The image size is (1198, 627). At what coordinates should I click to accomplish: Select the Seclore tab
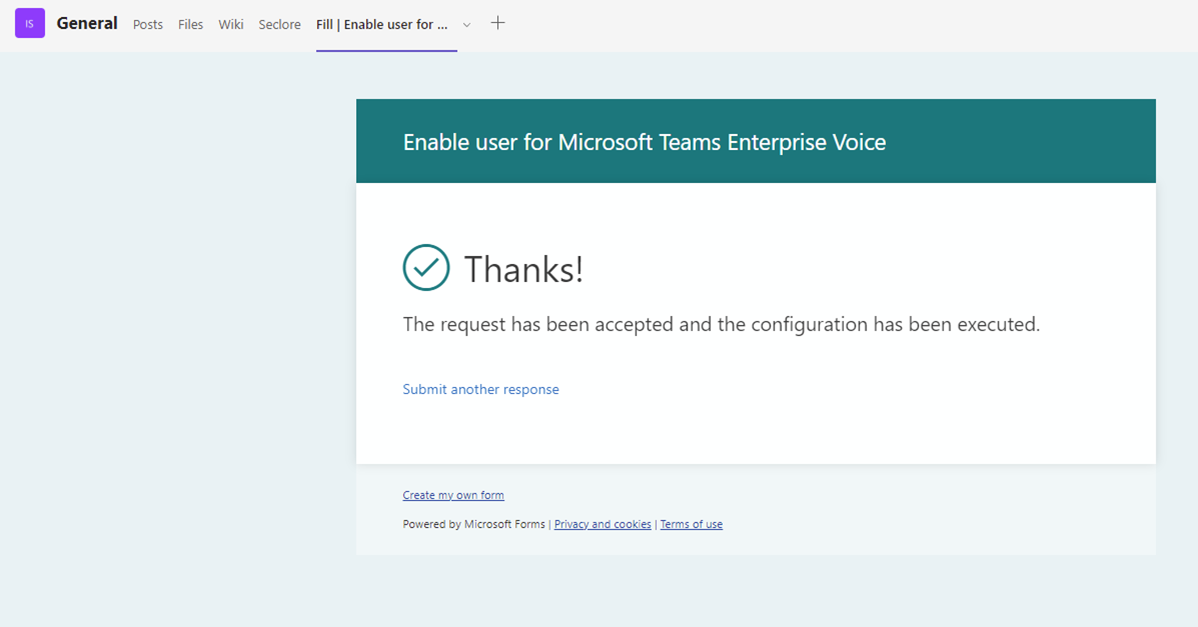click(279, 24)
